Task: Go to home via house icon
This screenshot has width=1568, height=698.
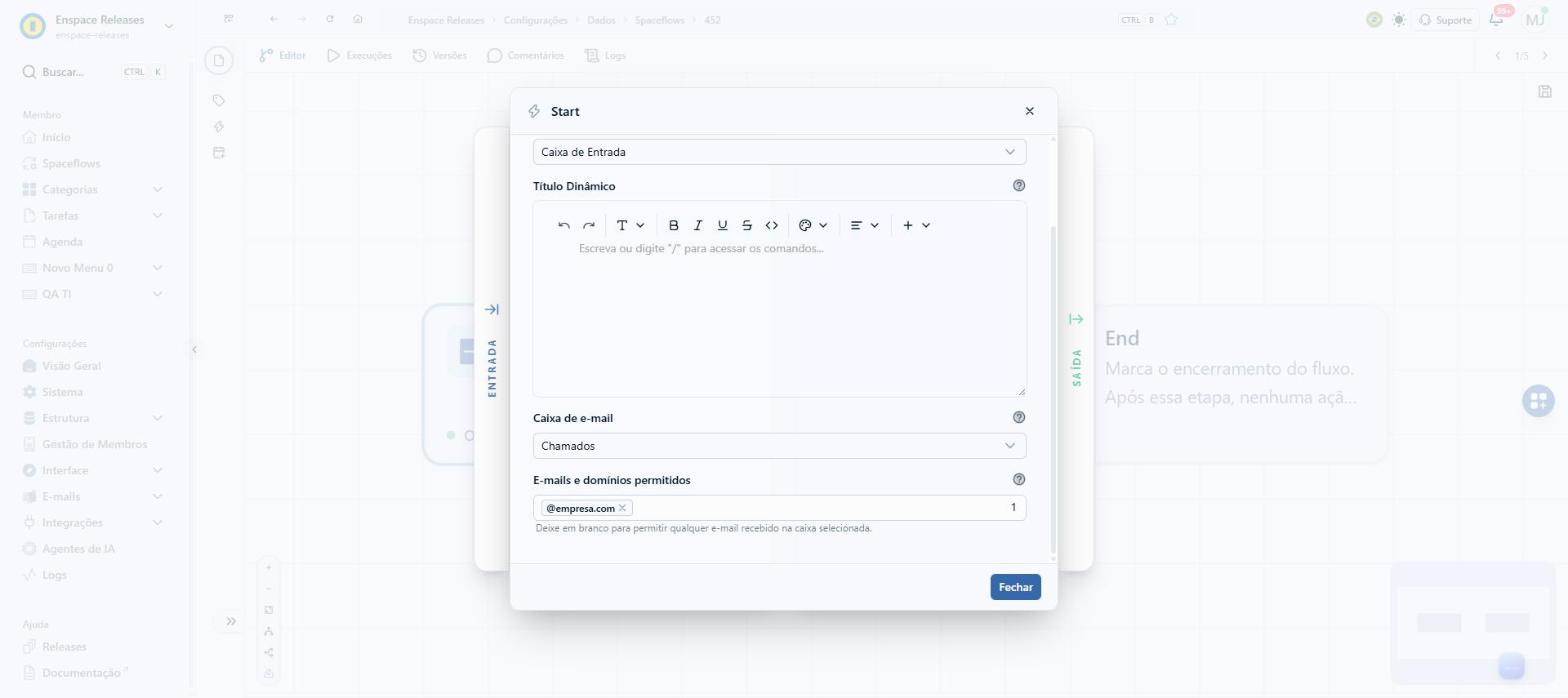Action: click(358, 20)
